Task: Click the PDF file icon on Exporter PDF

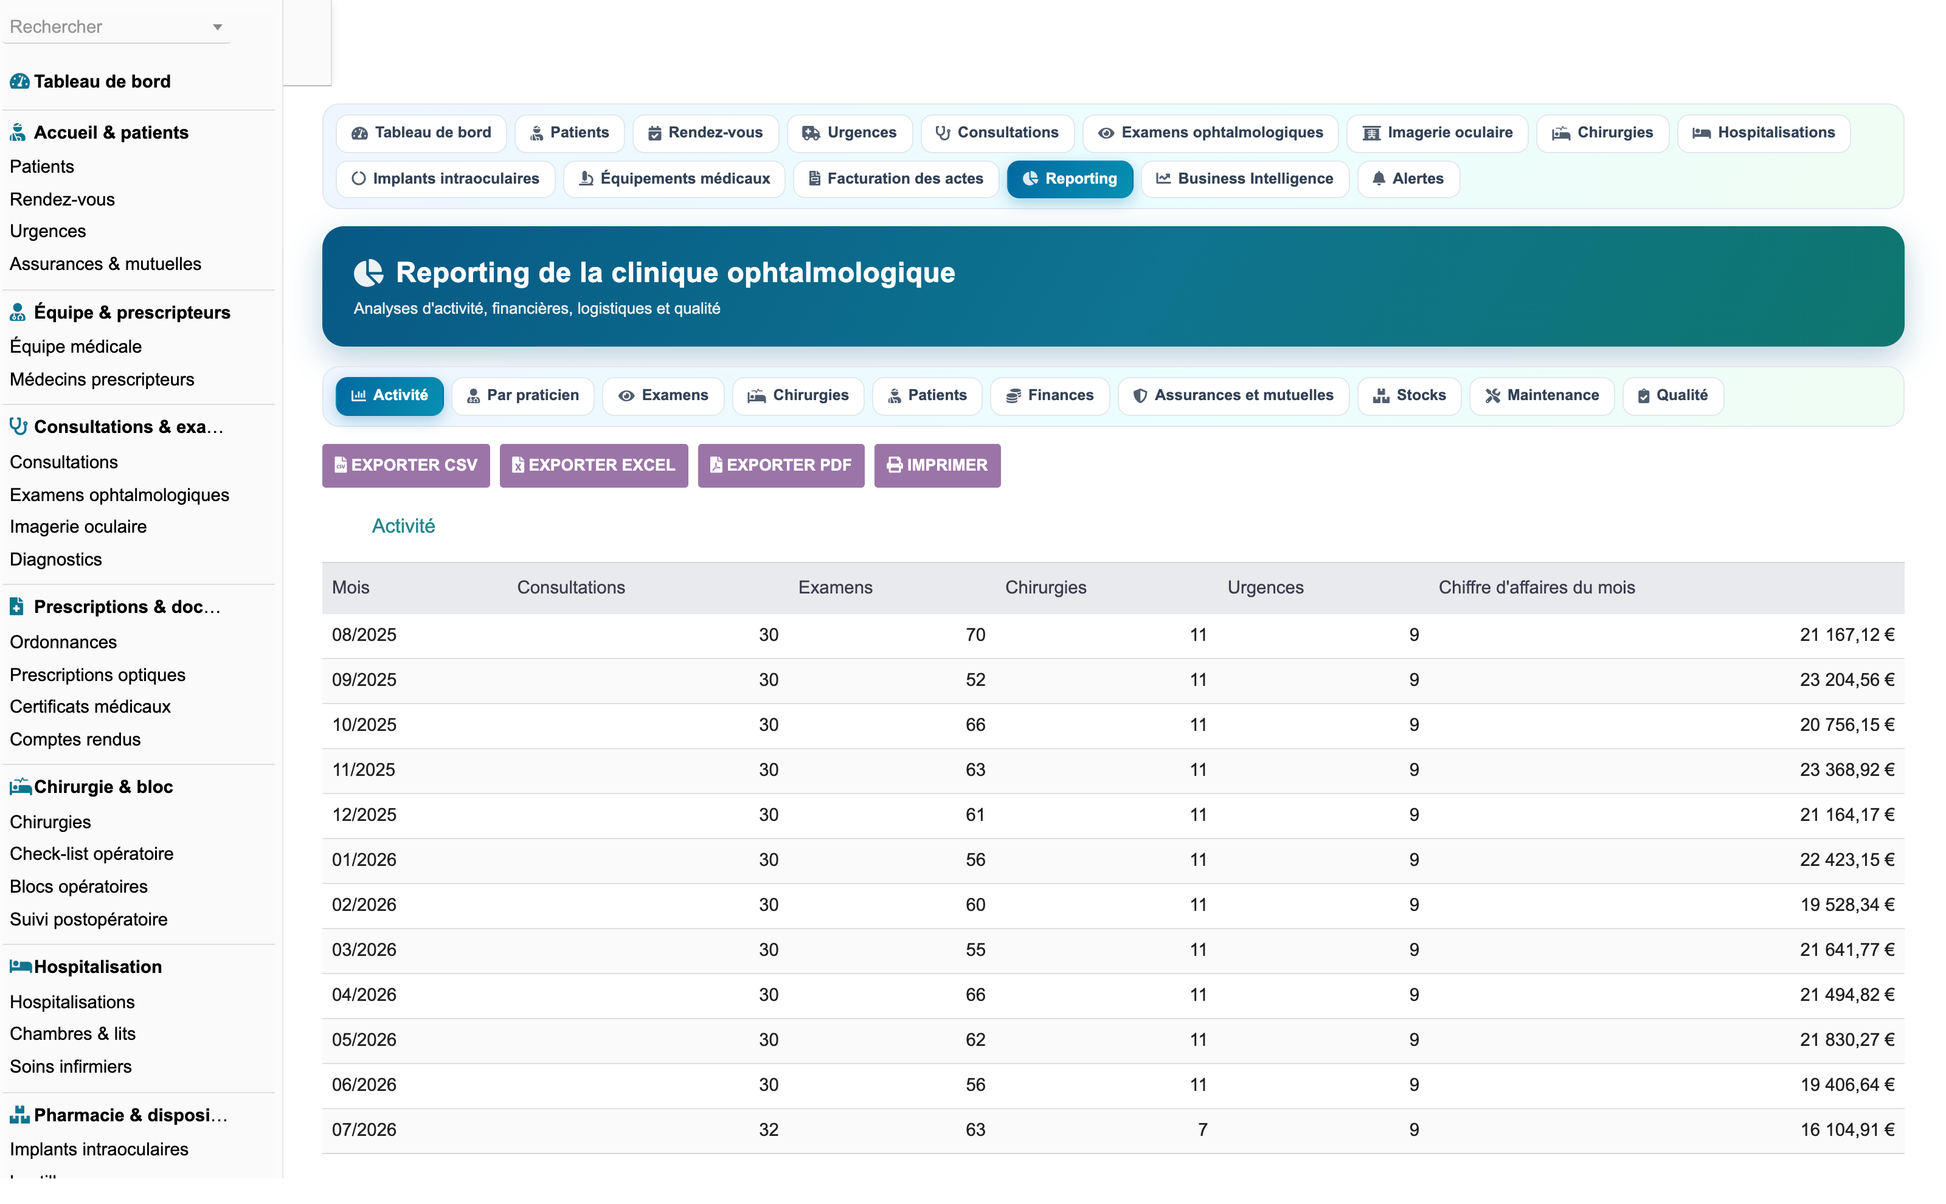Action: point(716,465)
